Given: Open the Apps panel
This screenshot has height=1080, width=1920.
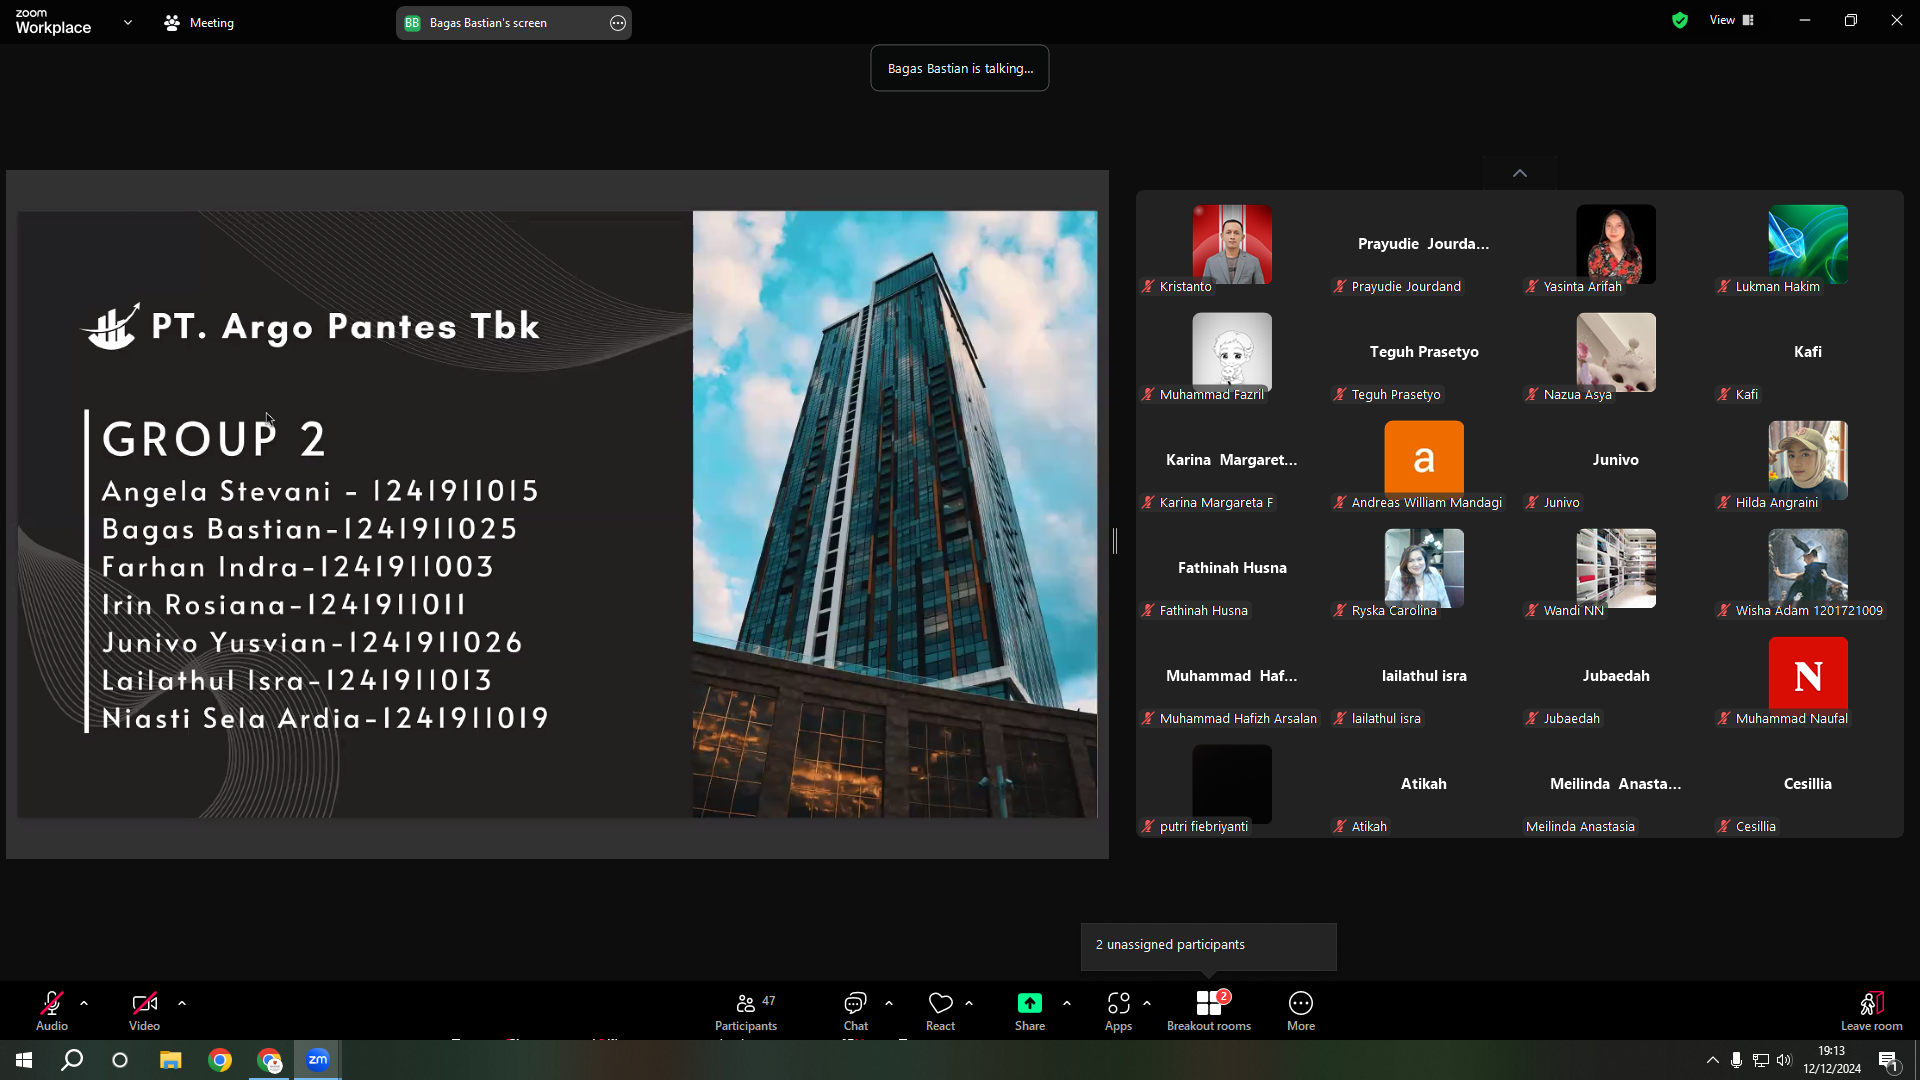Looking at the screenshot, I should coord(1119,1011).
